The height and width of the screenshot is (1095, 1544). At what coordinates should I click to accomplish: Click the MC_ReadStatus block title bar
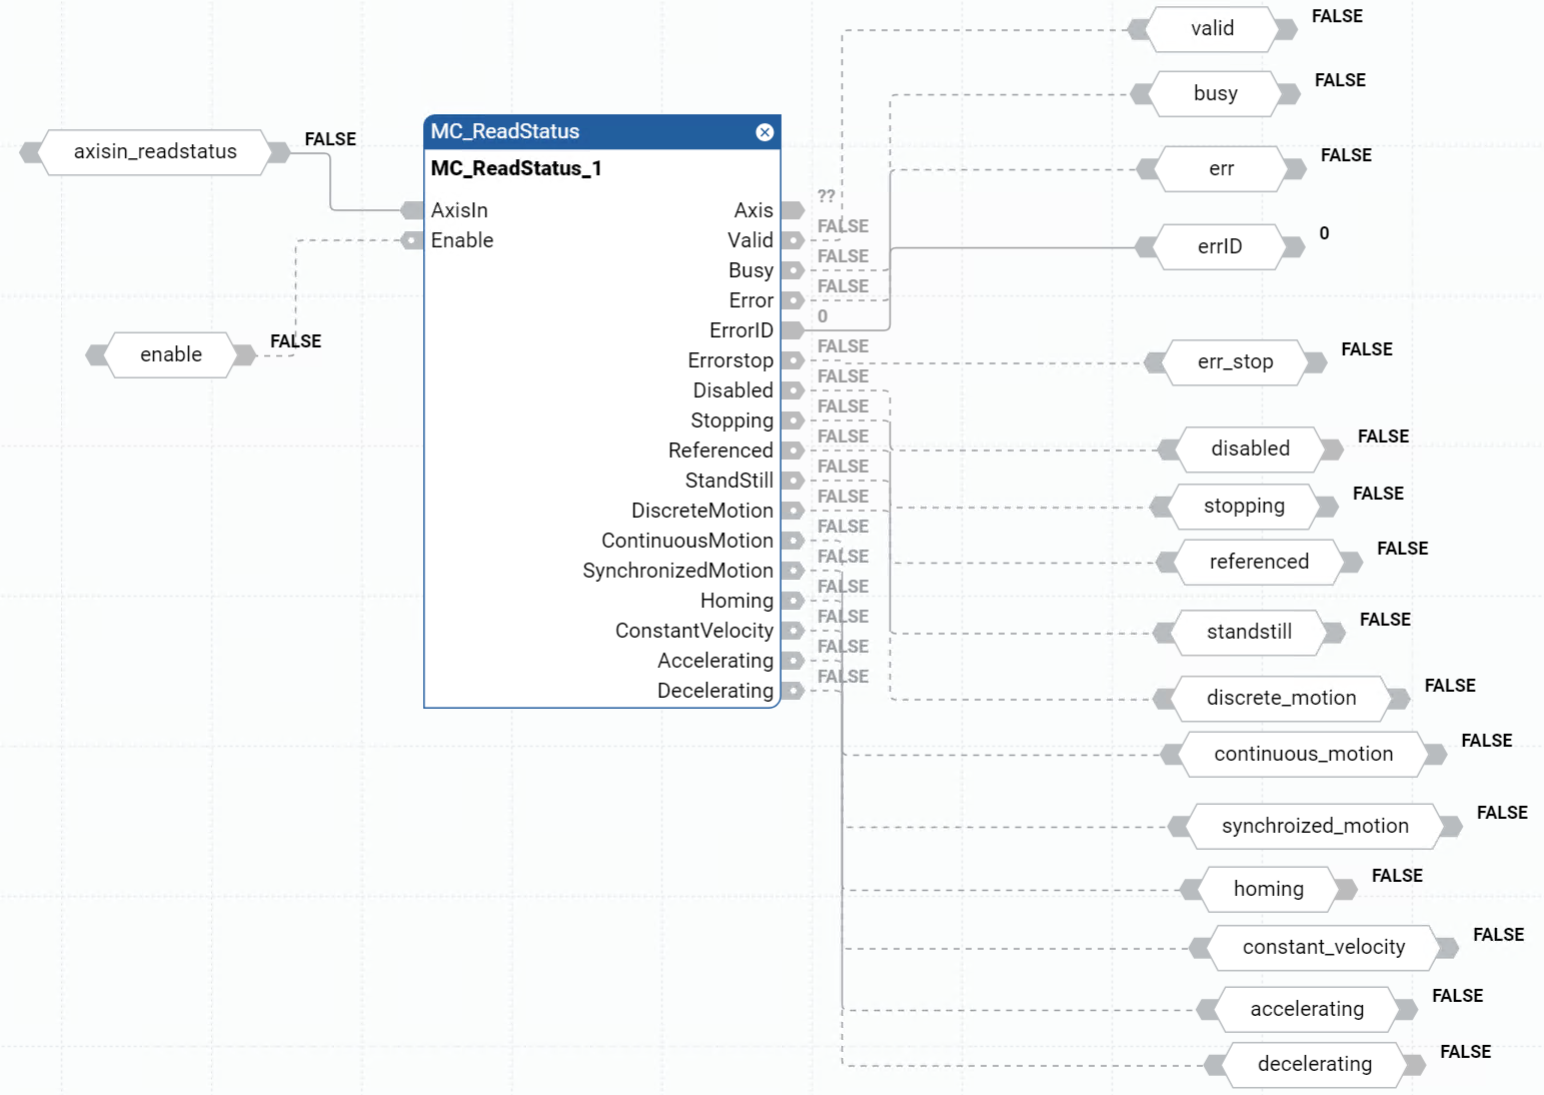pos(590,132)
